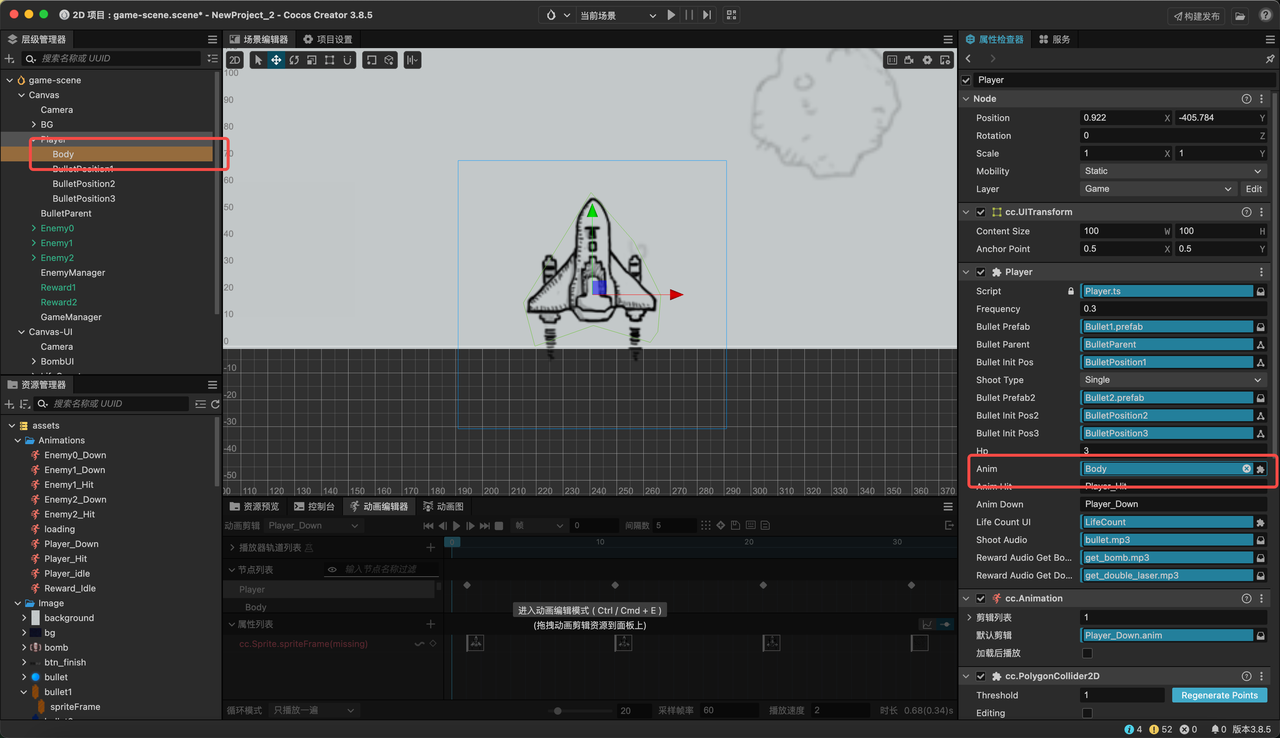Image resolution: width=1280 pixels, height=738 pixels.
Task: Toggle the 2D view mode button
Action: pyautogui.click(x=234, y=60)
